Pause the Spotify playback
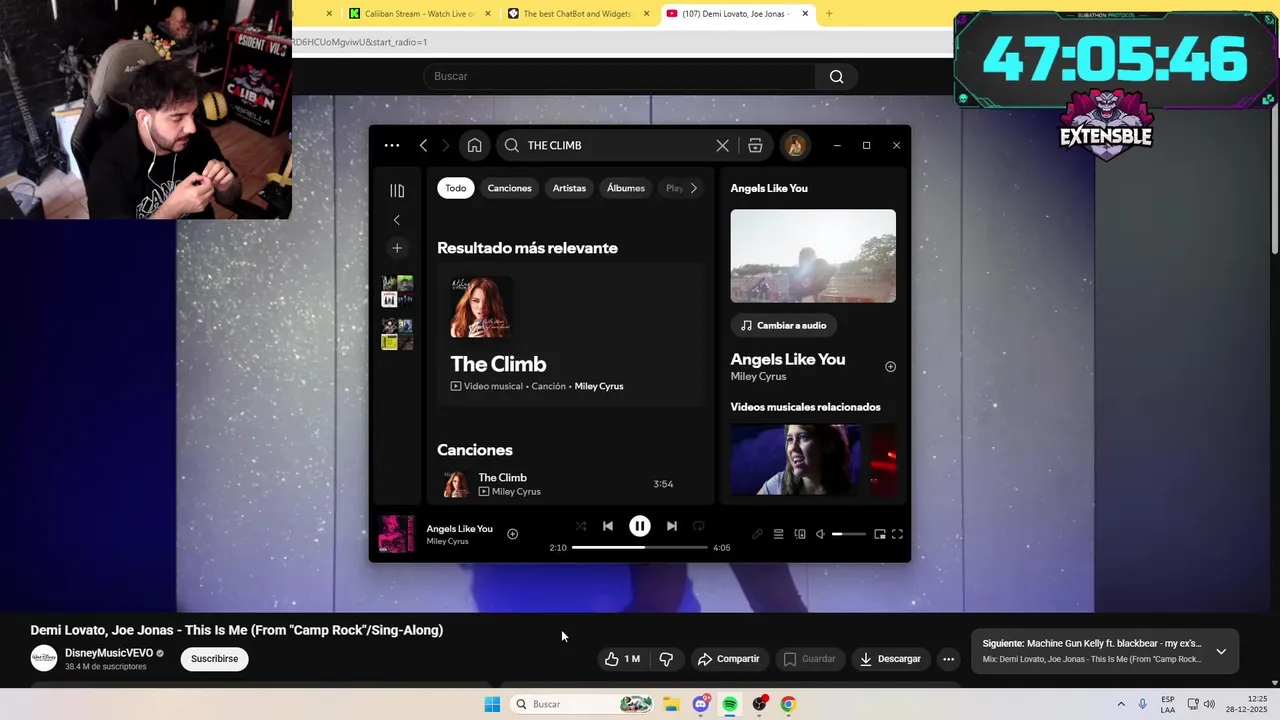 [x=640, y=526]
